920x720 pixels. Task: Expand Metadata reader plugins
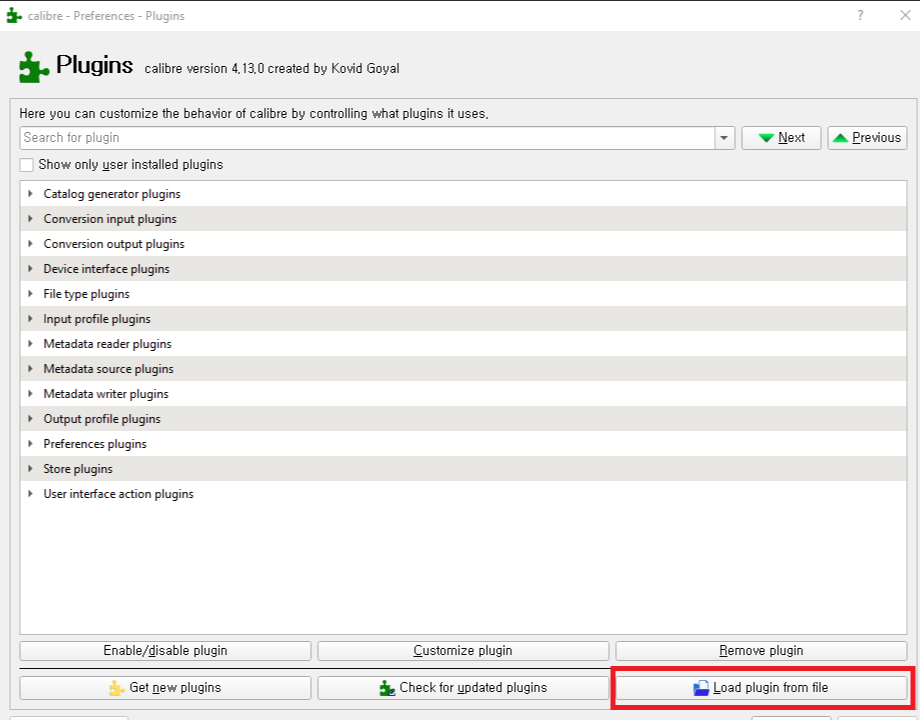click(x=30, y=344)
